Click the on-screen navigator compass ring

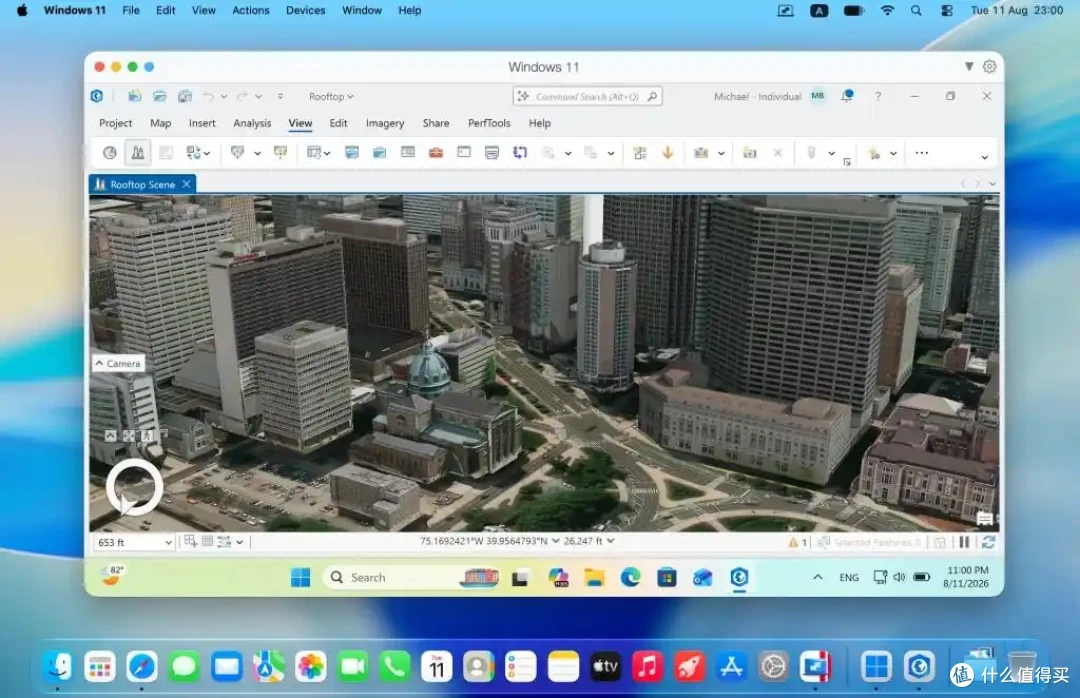[134, 487]
